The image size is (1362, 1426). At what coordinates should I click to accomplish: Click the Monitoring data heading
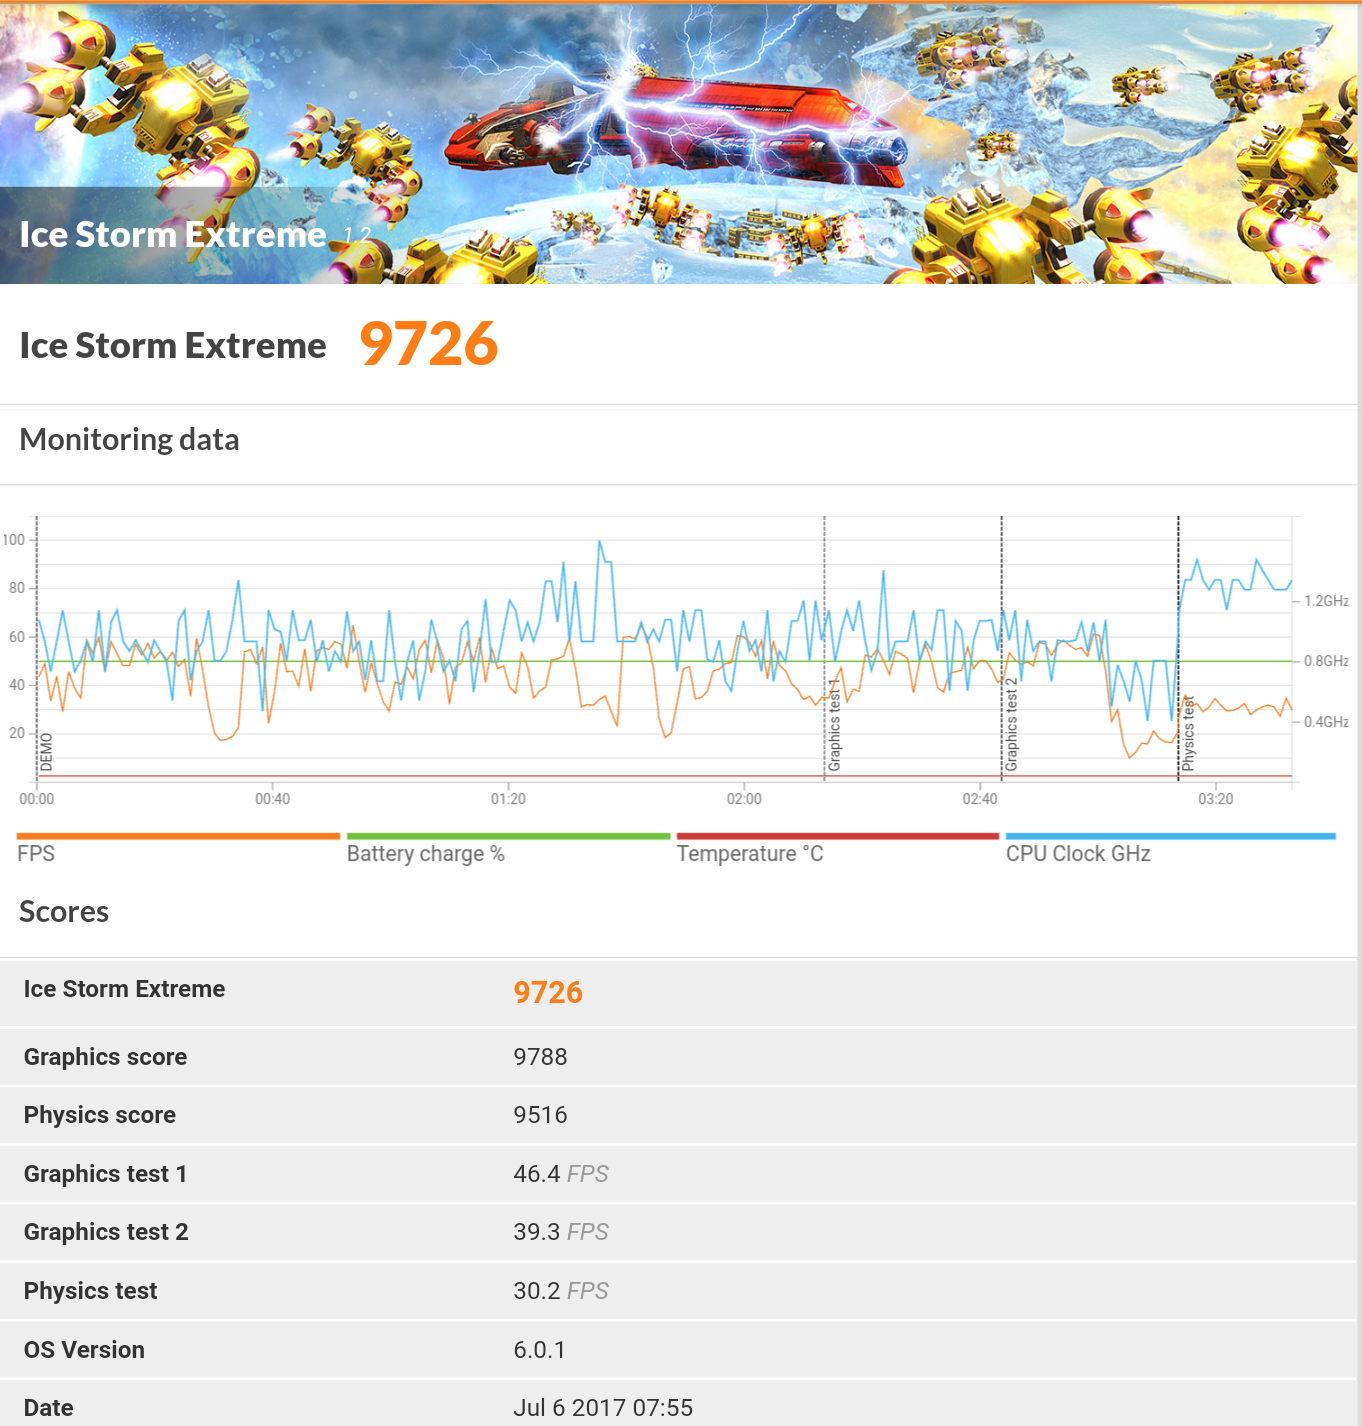[x=130, y=440]
